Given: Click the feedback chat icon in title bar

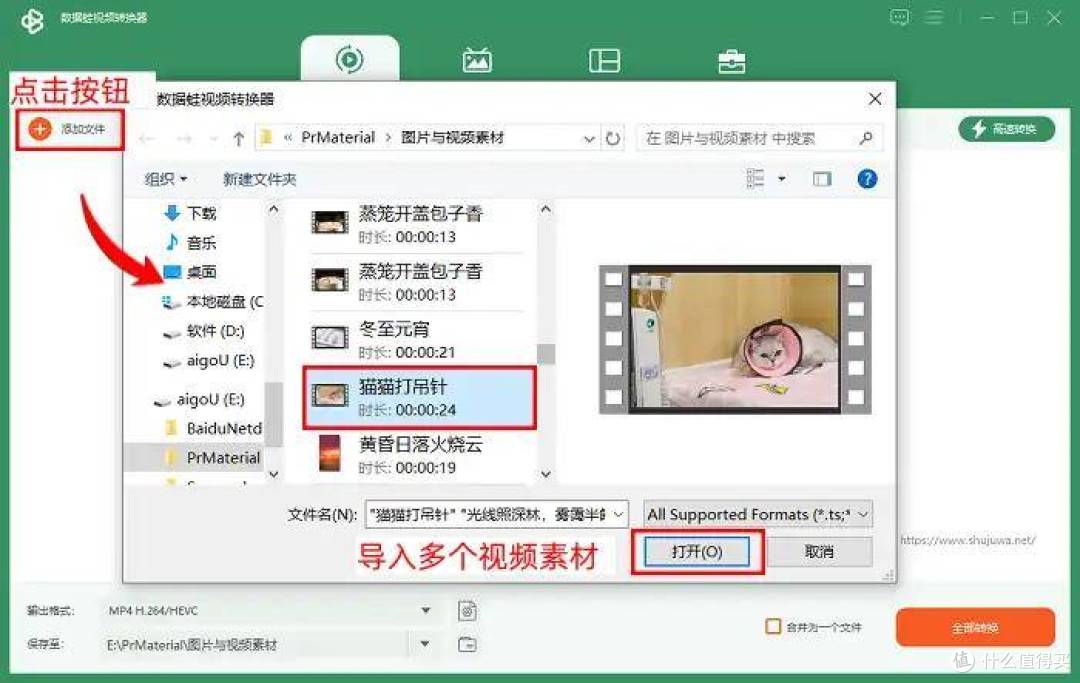Looking at the screenshot, I should [899, 17].
